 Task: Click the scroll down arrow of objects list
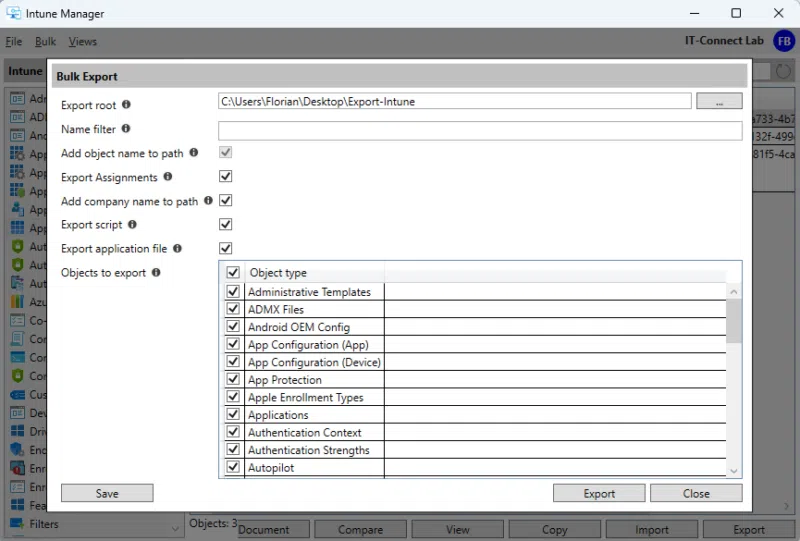coord(734,471)
